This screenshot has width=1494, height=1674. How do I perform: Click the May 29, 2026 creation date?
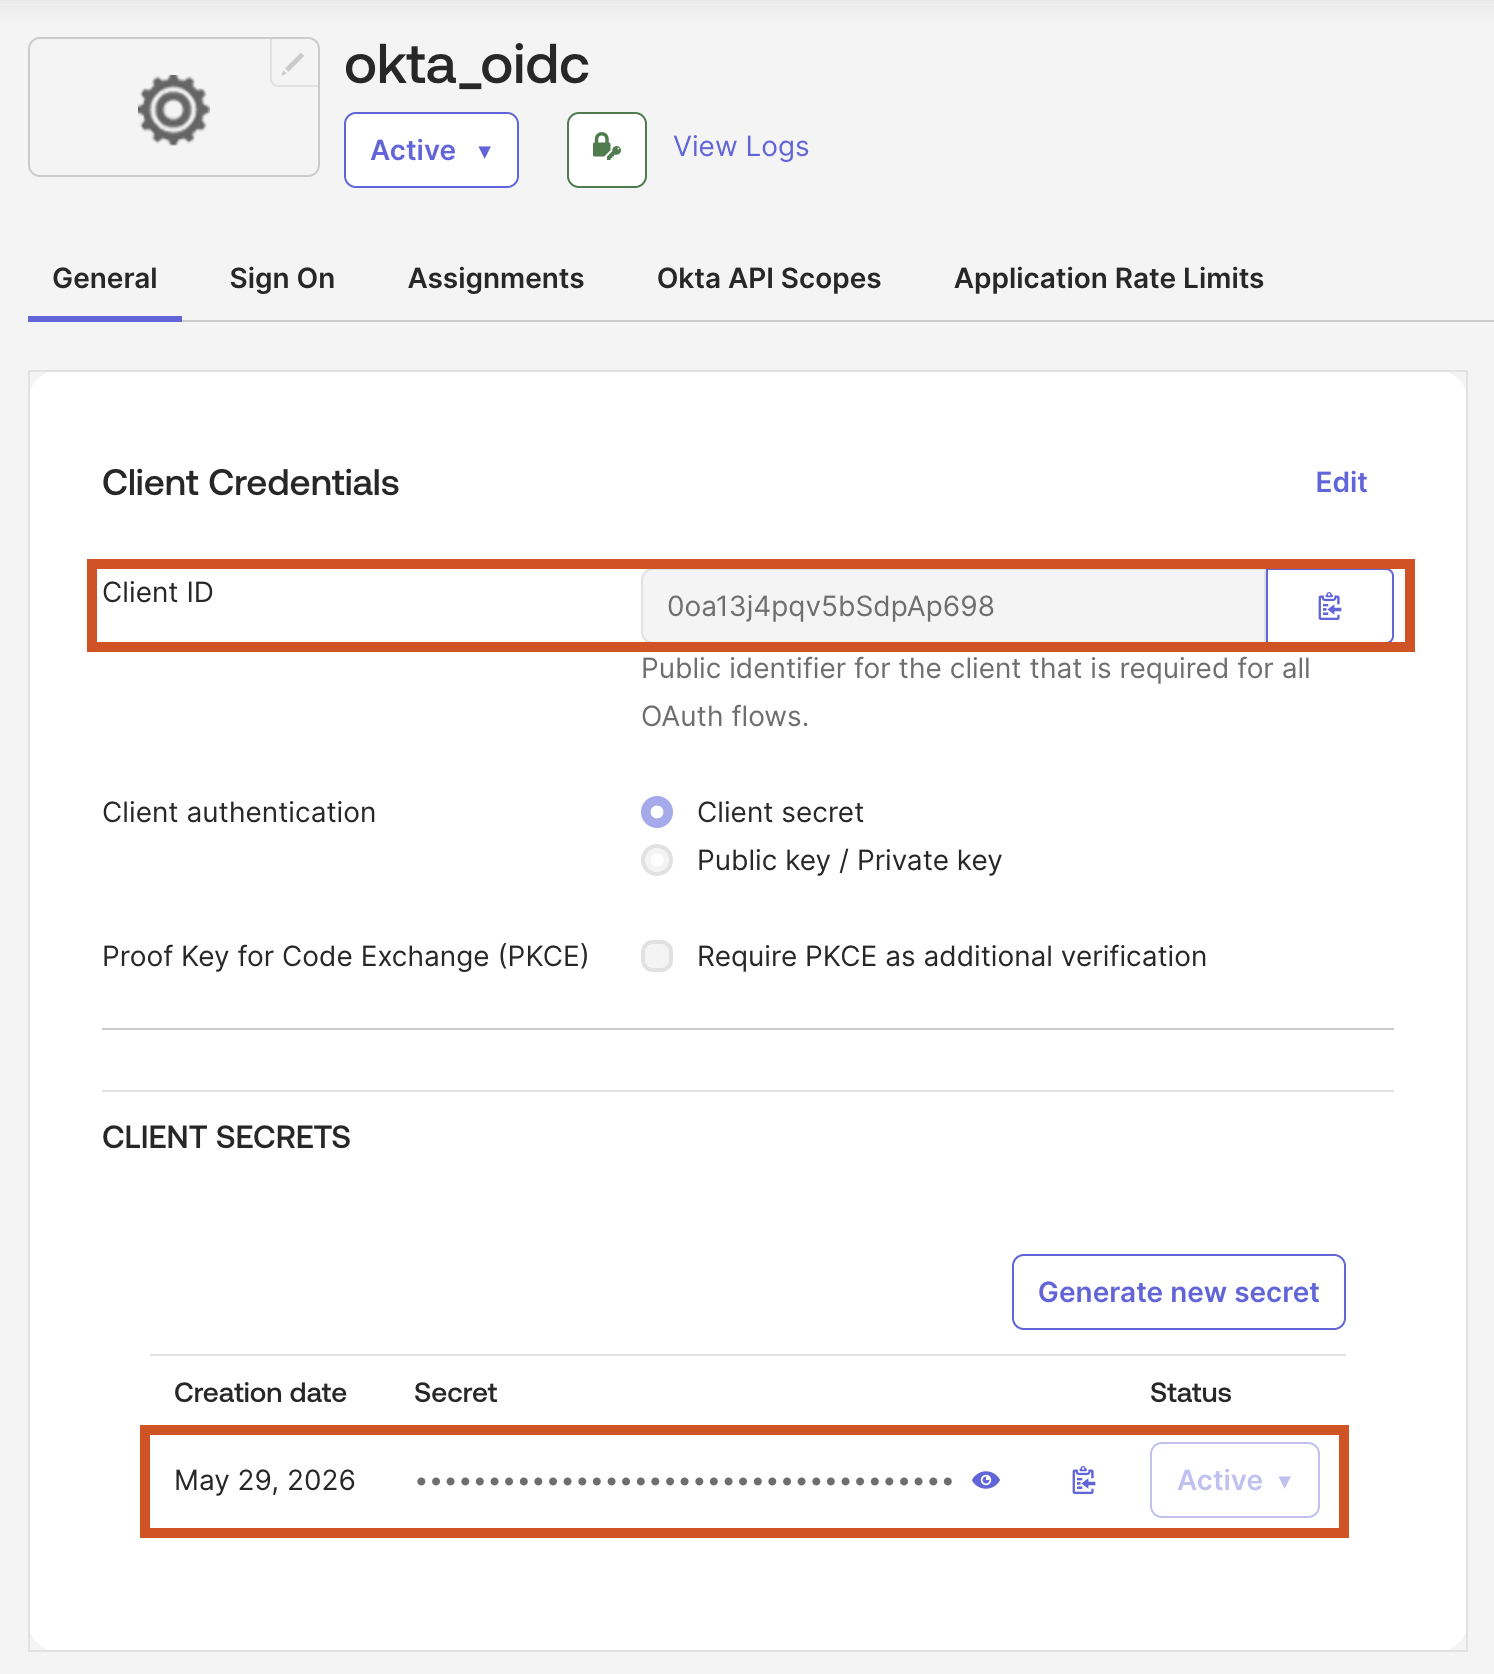pos(265,1480)
